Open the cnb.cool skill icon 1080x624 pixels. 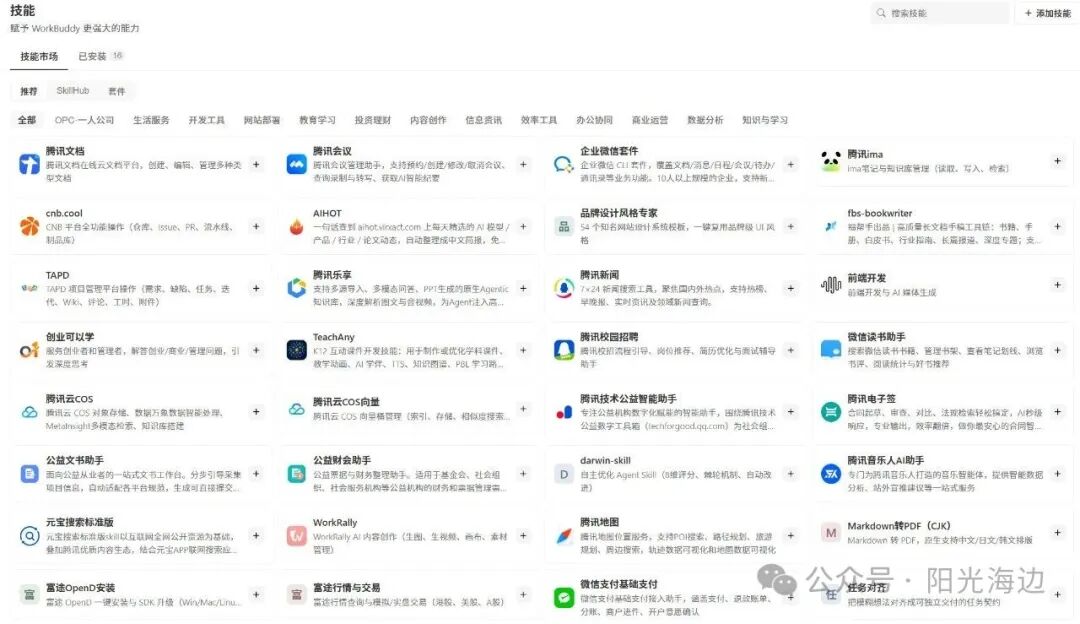pyautogui.click(x=29, y=226)
